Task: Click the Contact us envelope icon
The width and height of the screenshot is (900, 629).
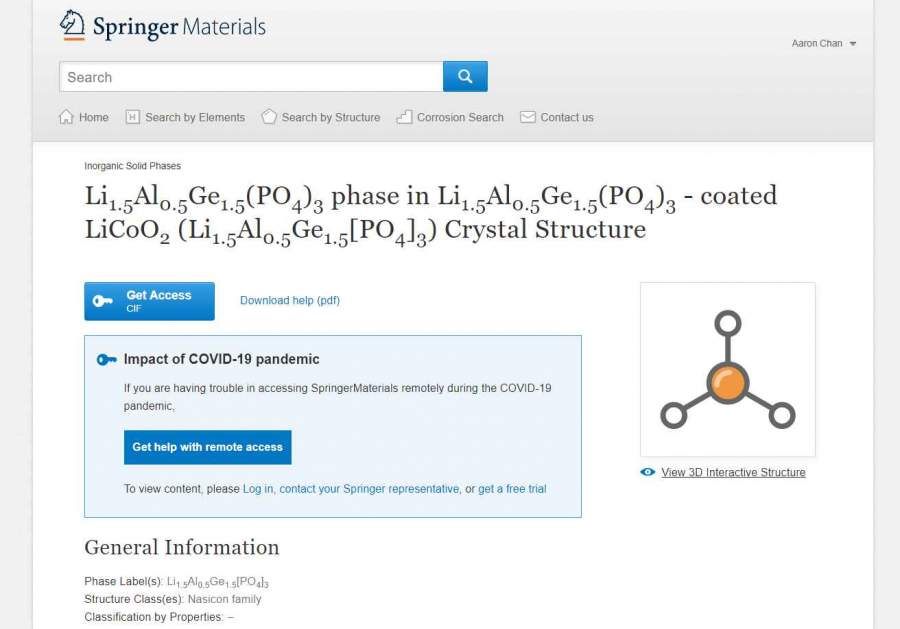Action: point(528,117)
